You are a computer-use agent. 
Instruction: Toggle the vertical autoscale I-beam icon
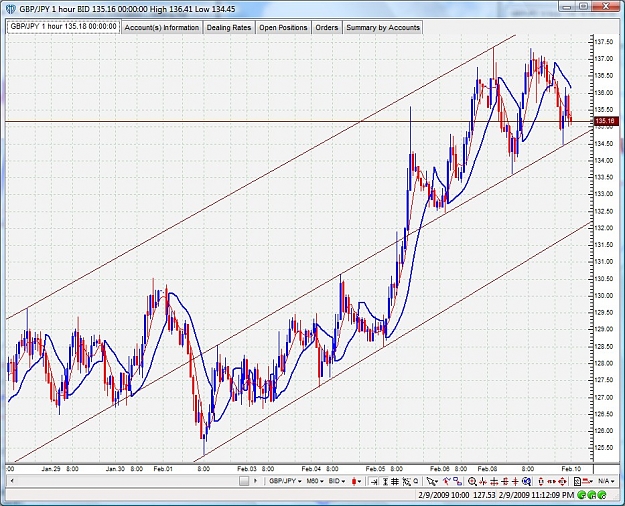(x=385, y=482)
